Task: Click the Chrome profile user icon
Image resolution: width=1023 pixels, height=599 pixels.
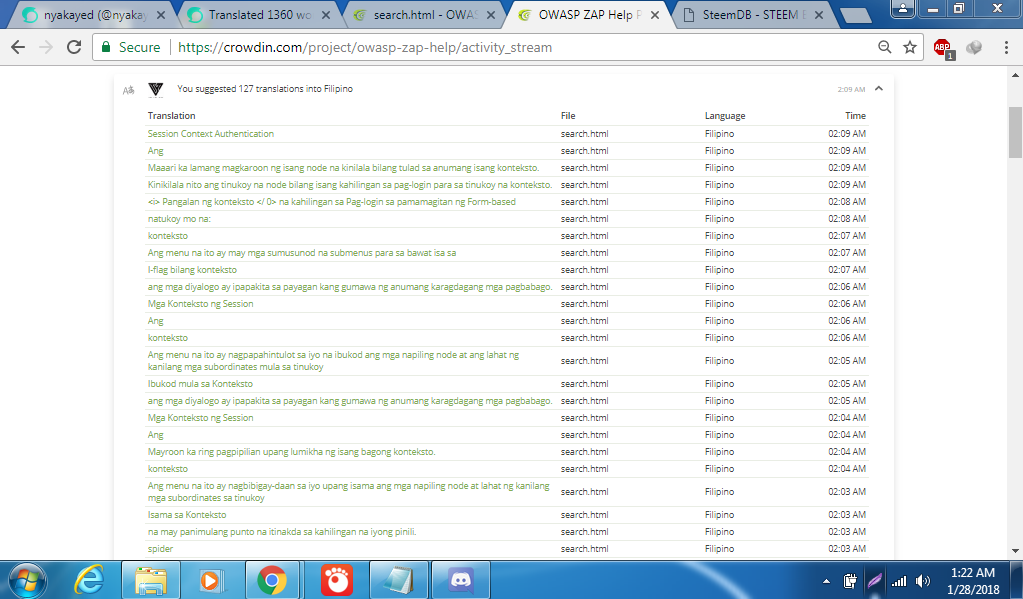Action: point(902,8)
